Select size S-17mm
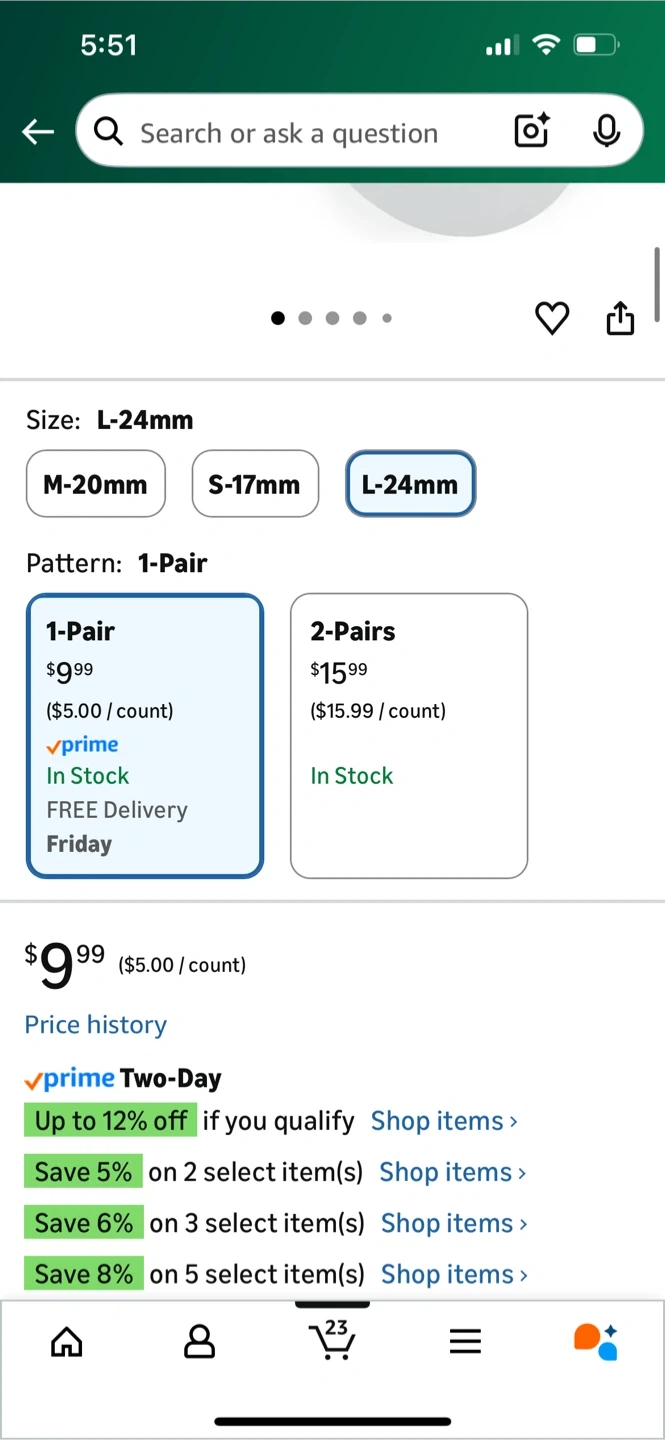Viewport: 665px width, 1440px height. pos(254,484)
